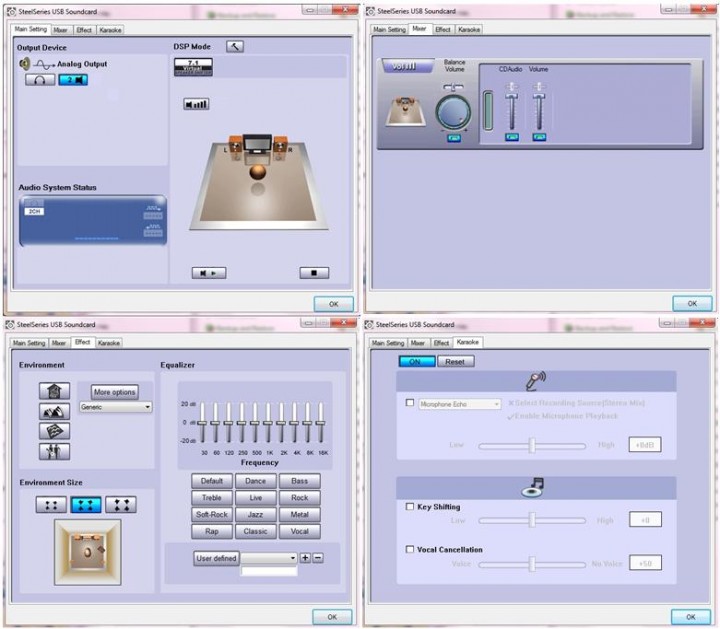Click the virtual speaker room display

259,181
